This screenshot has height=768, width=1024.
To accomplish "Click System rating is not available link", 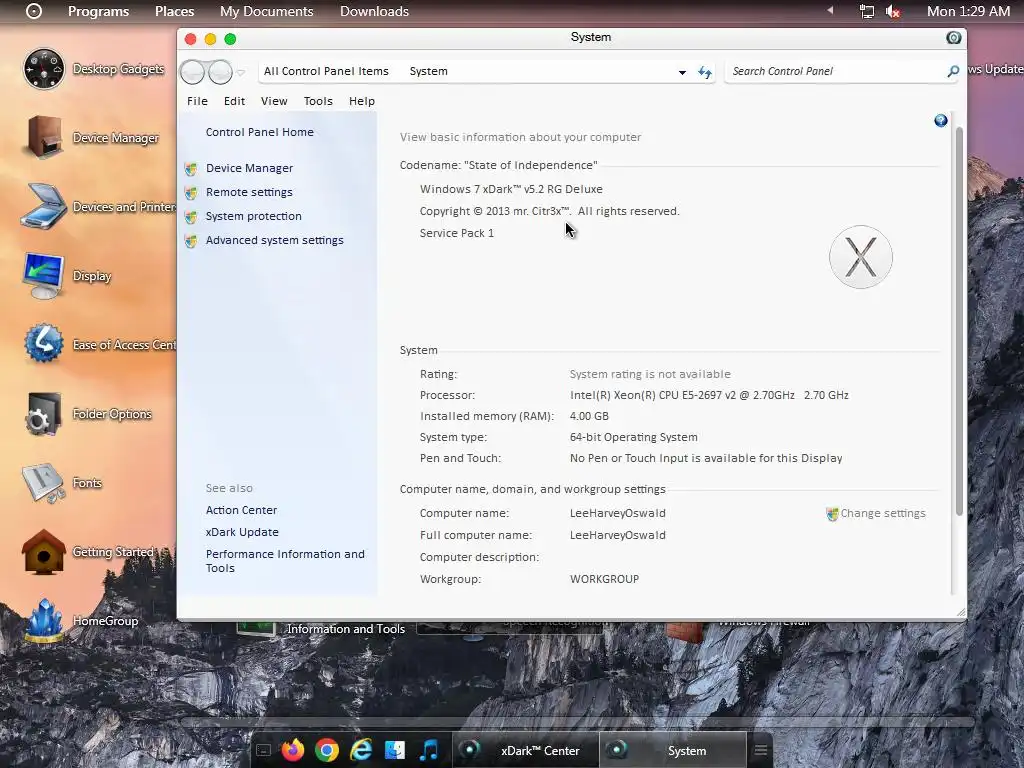I will tap(650, 374).
